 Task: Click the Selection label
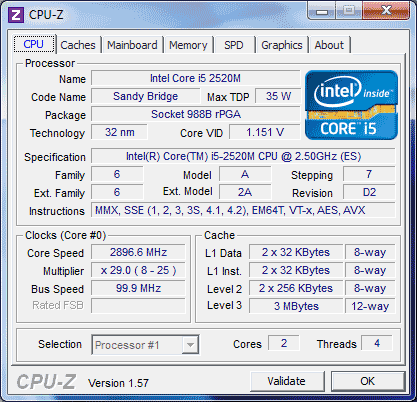pyautogui.click(x=60, y=344)
